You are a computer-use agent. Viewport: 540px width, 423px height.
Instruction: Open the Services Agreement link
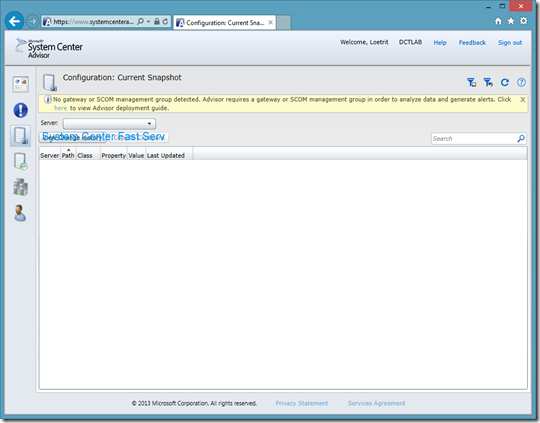[376, 403]
